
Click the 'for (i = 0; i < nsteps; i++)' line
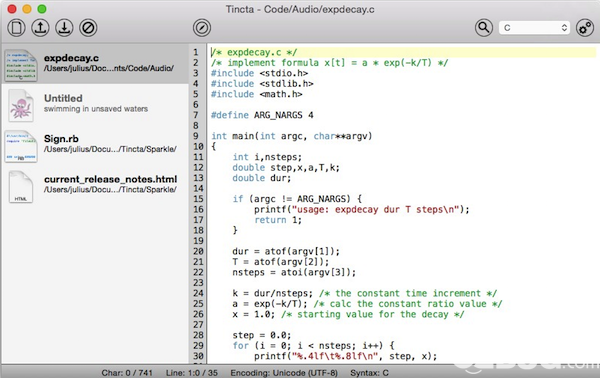[313, 345]
